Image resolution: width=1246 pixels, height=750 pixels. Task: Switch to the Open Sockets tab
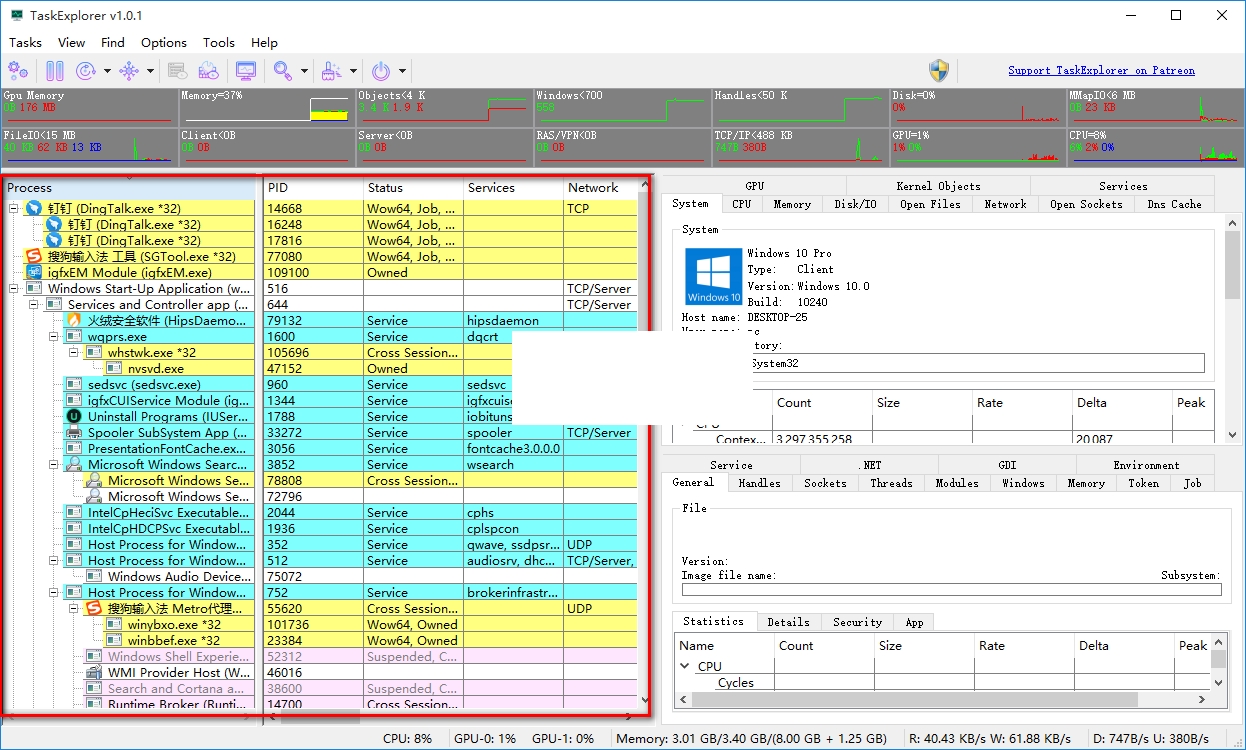click(x=1086, y=204)
